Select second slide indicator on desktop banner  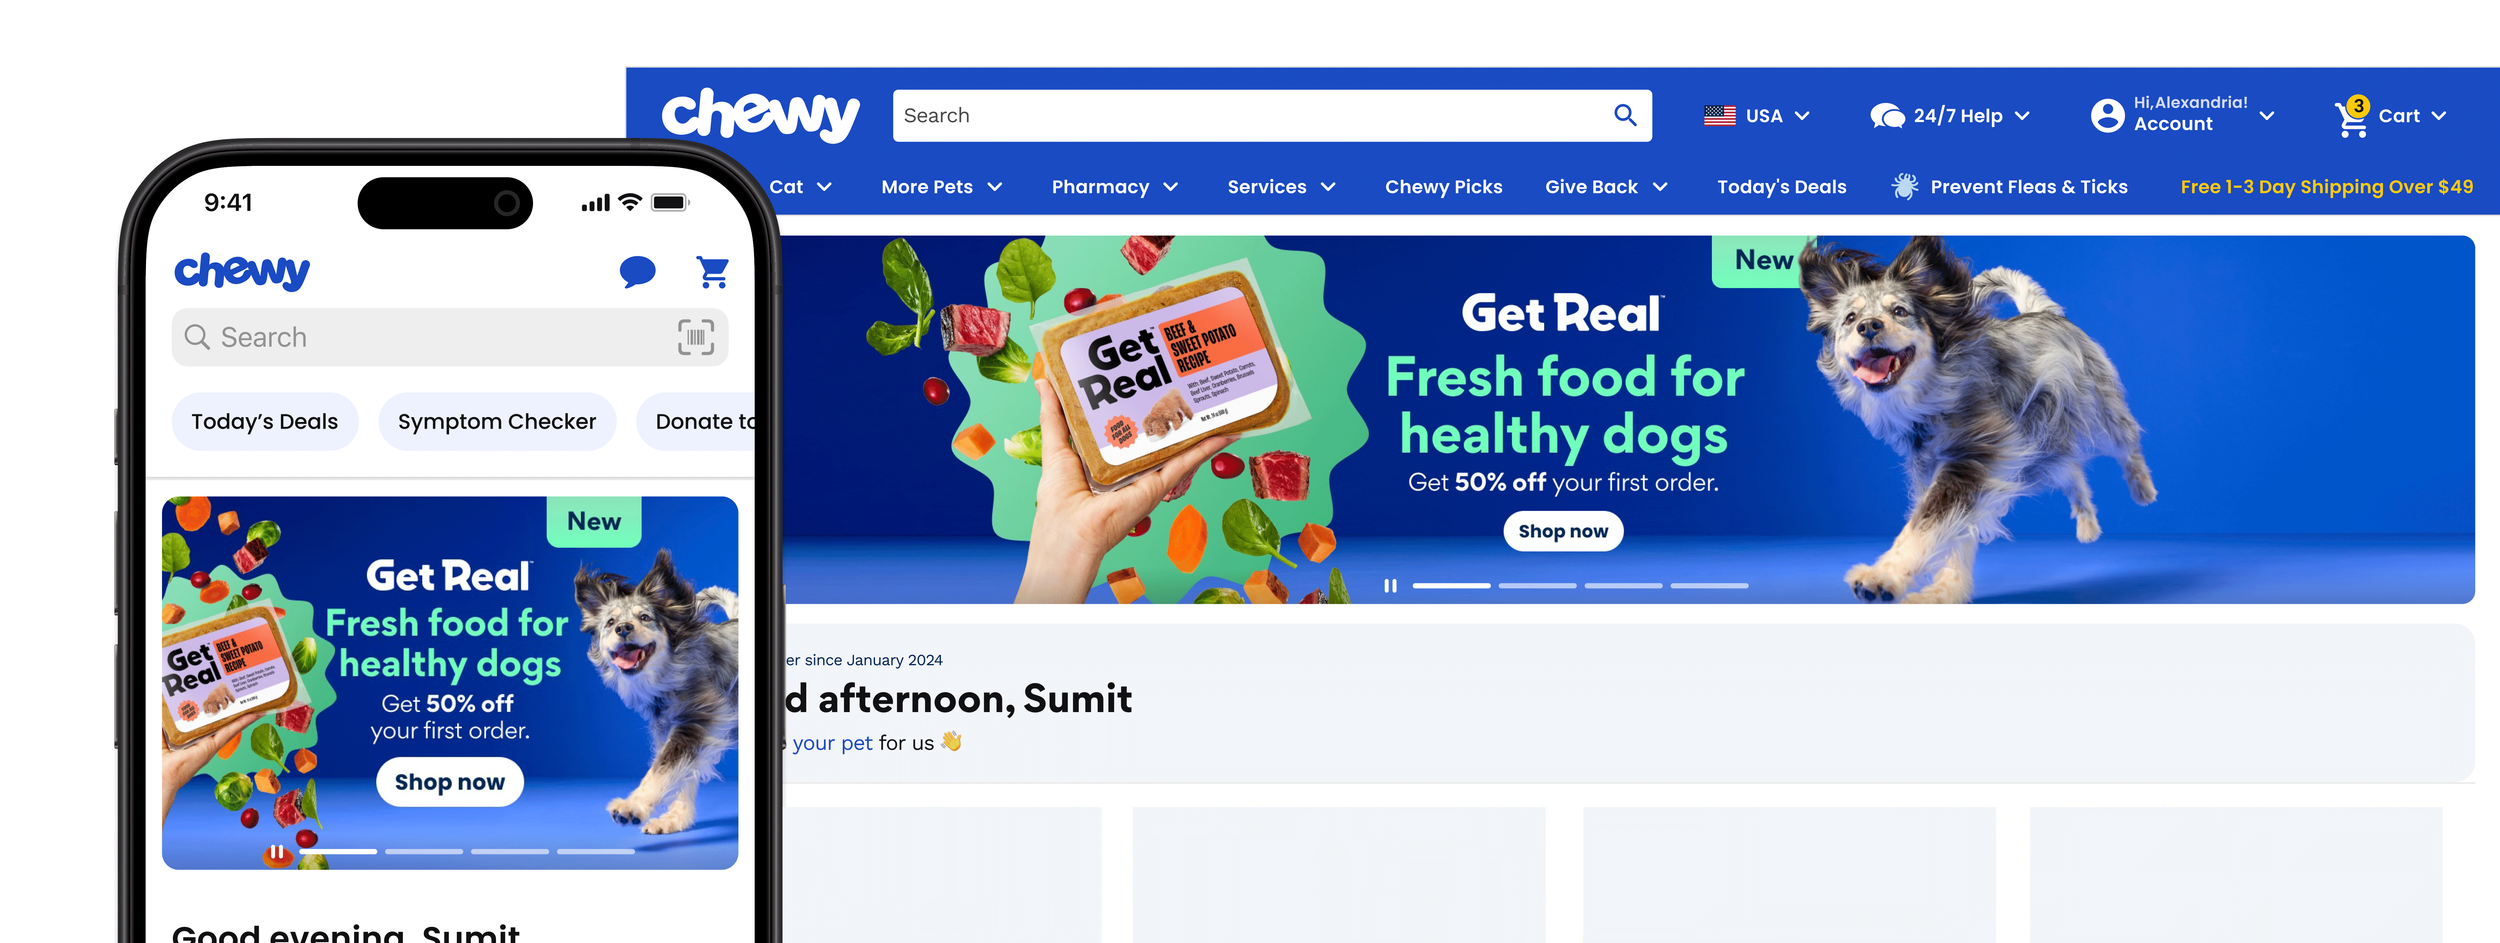coord(1537,586)
